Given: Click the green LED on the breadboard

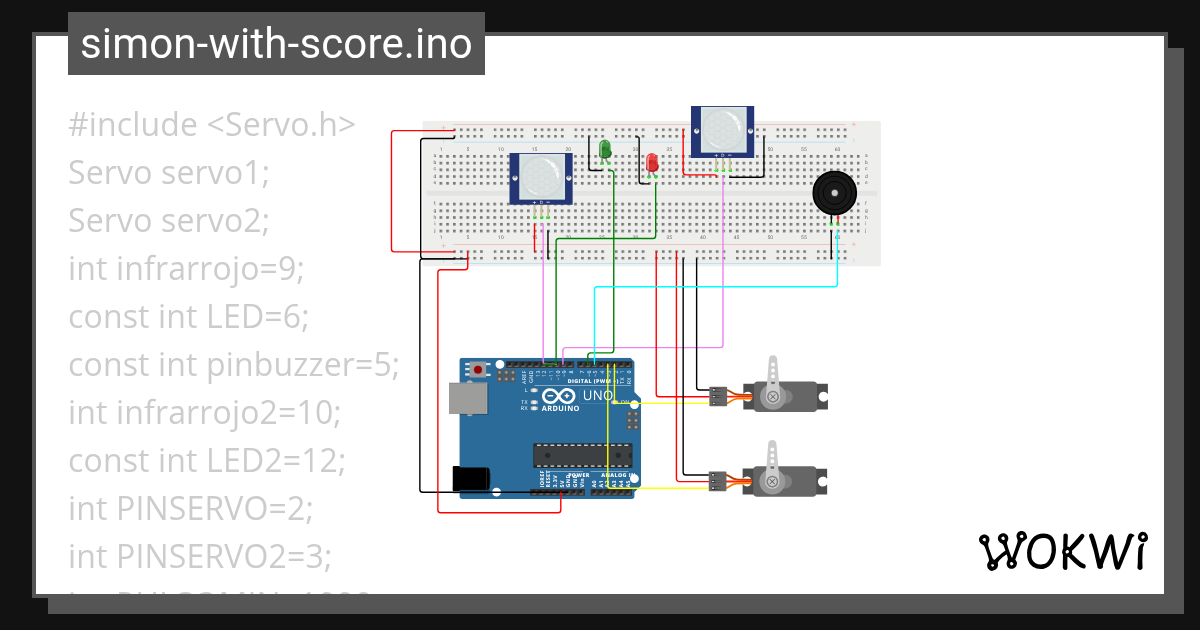Looking at the screenshot, I should tap(604, 151).
